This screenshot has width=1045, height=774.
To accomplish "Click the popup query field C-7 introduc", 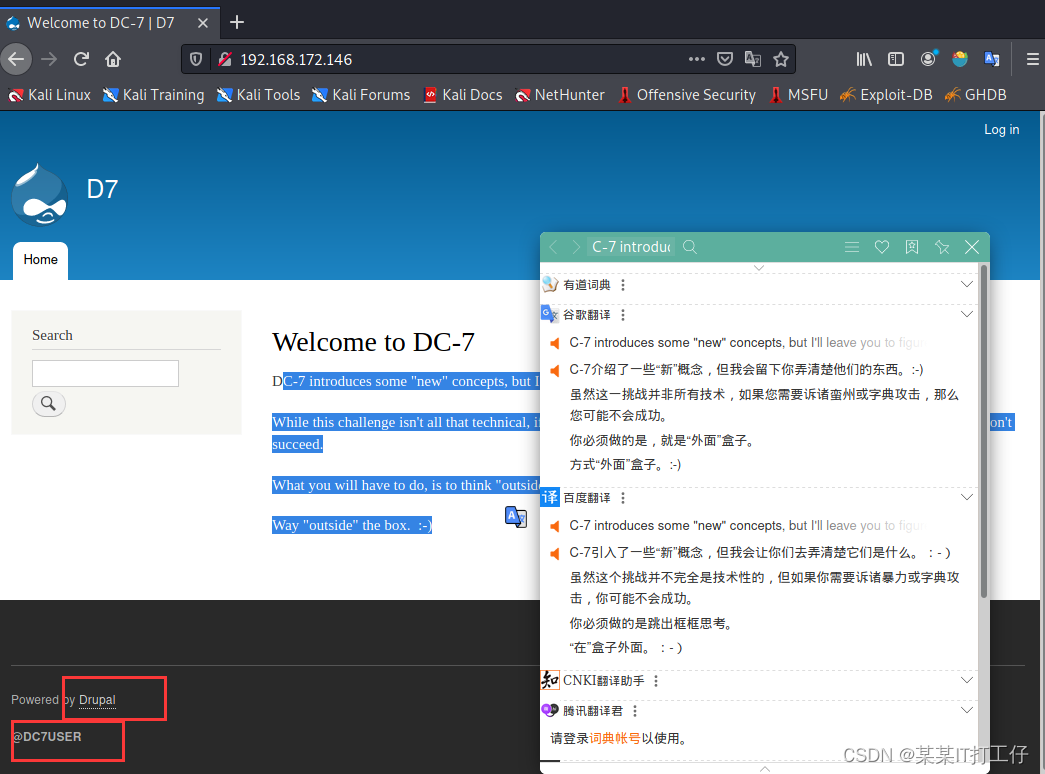I will (632, 247).
